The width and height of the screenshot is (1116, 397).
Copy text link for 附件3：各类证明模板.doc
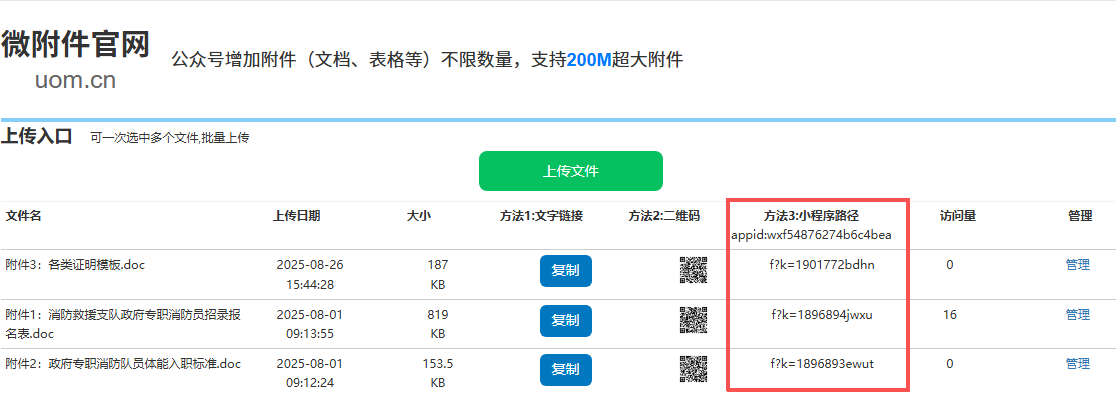pos(565,270)
